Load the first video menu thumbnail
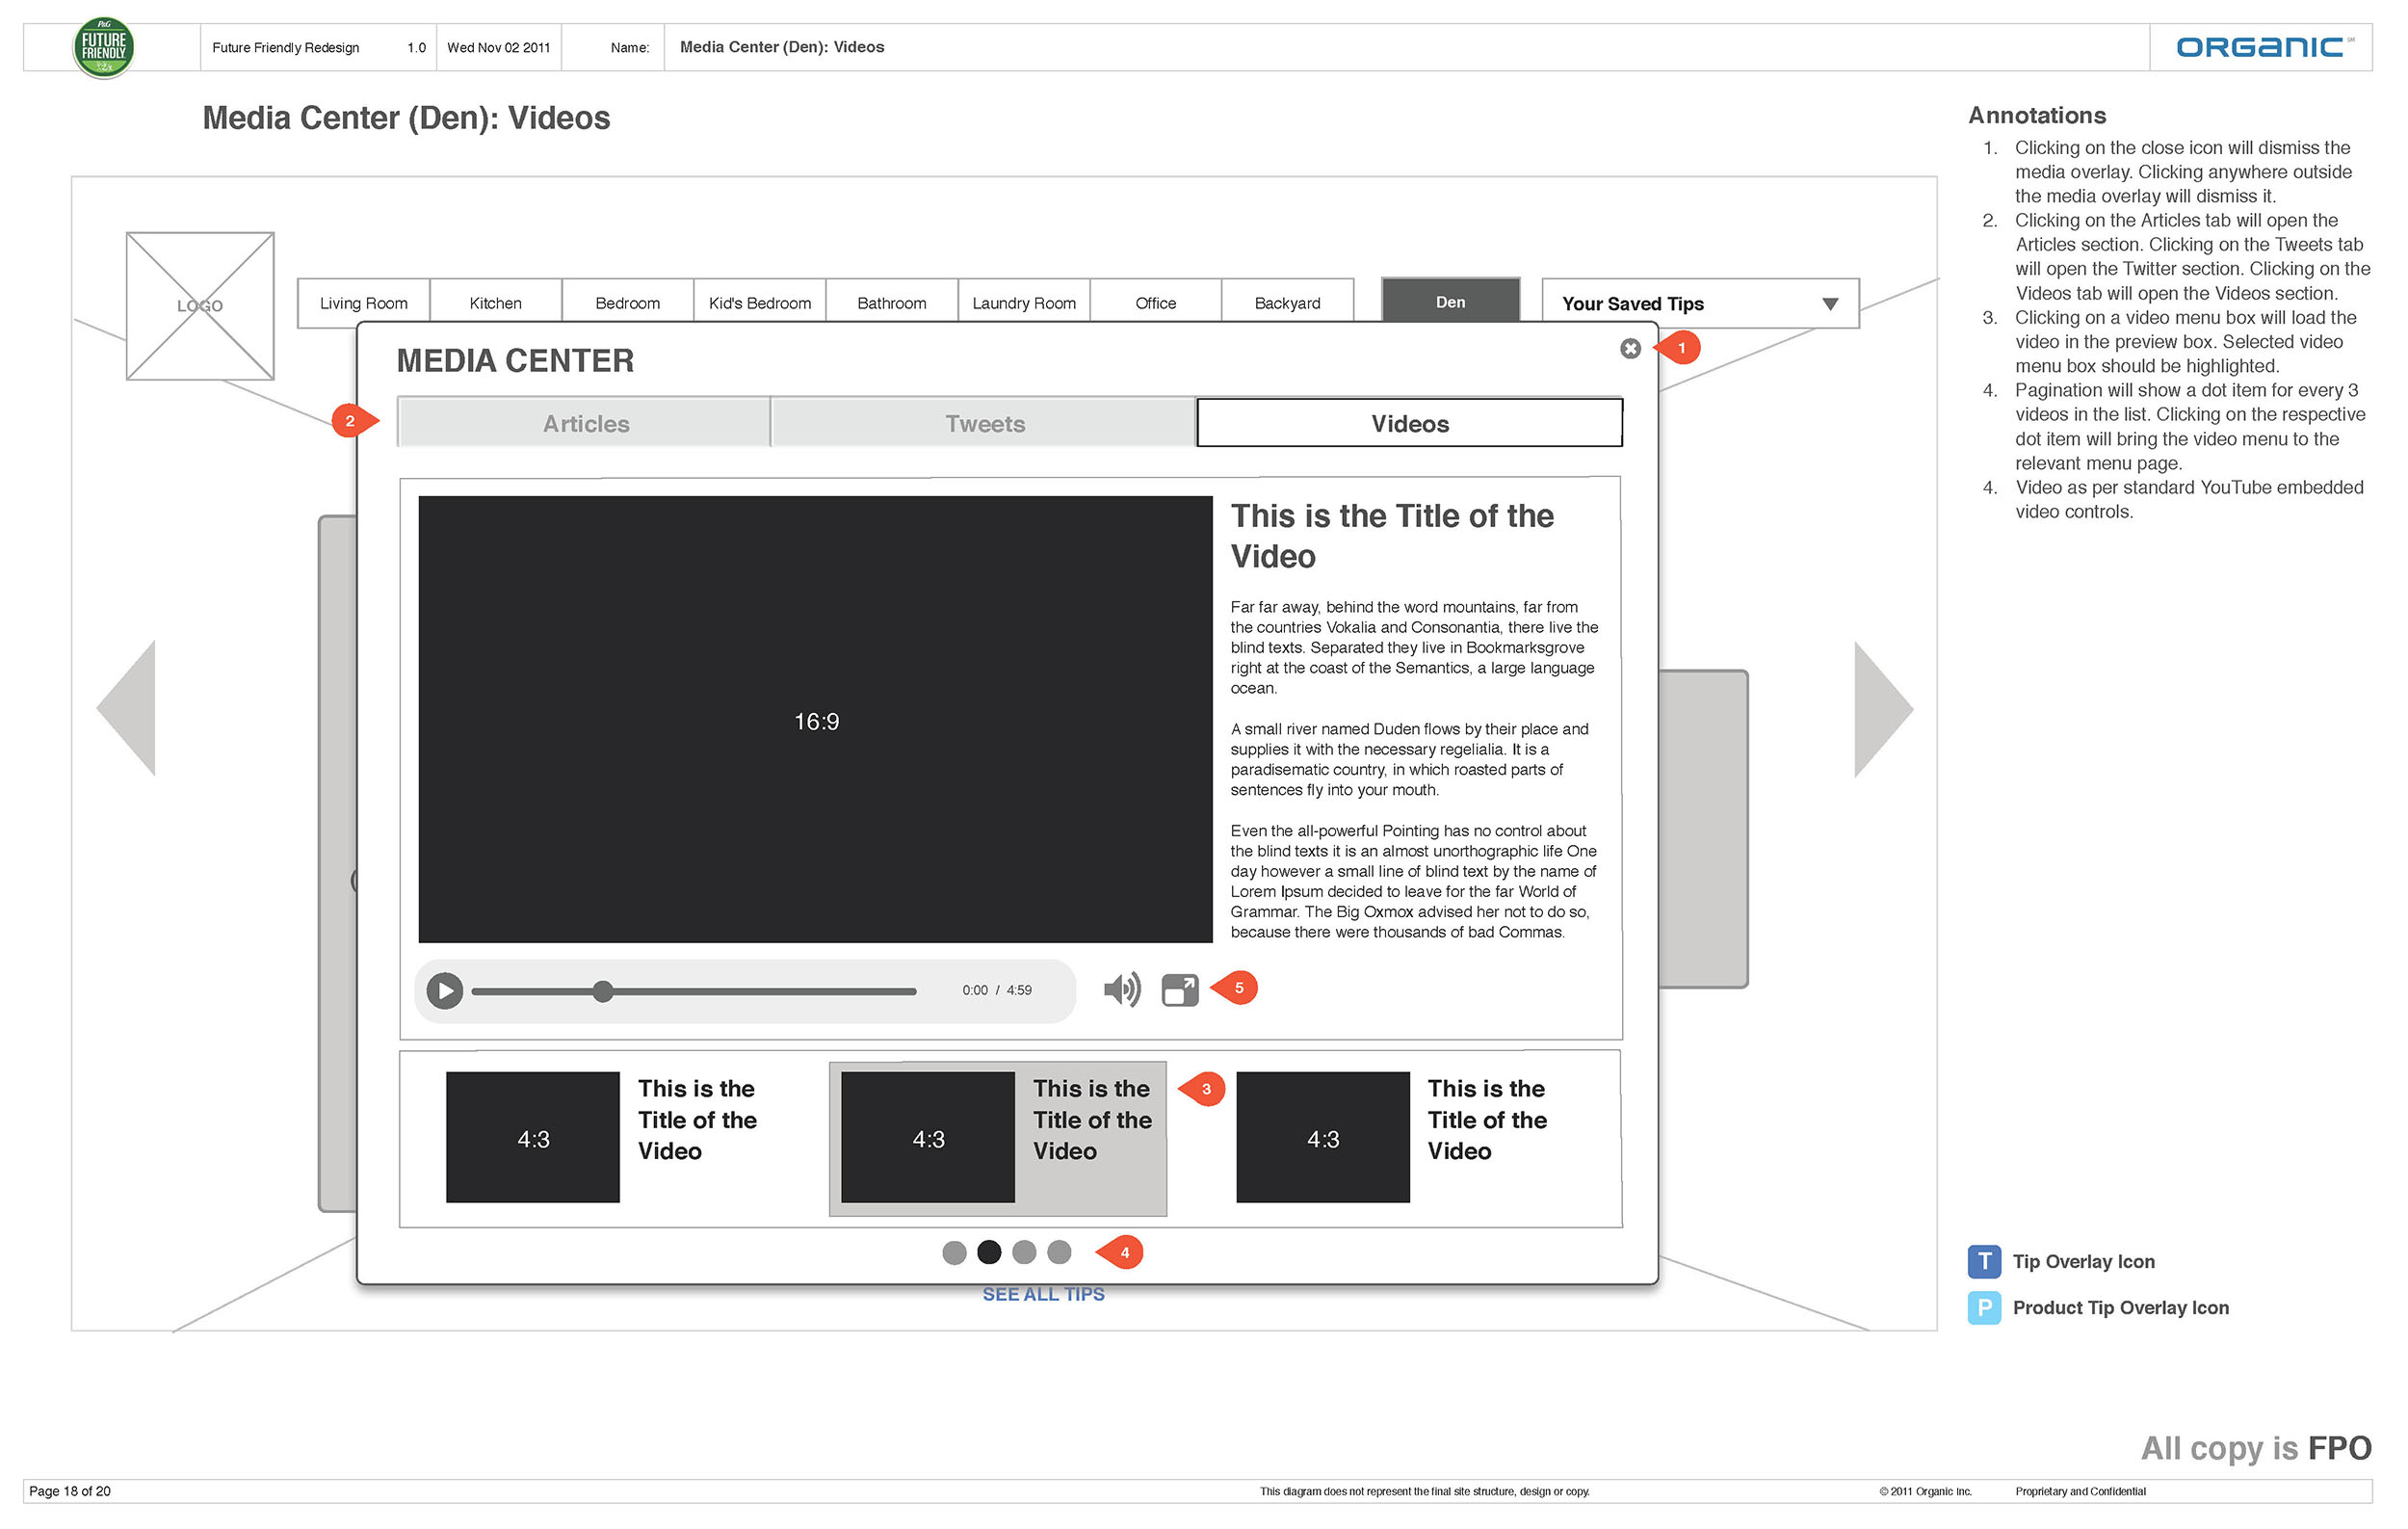Viewport: 2408px width, 1529px height. click(533, 1137)
